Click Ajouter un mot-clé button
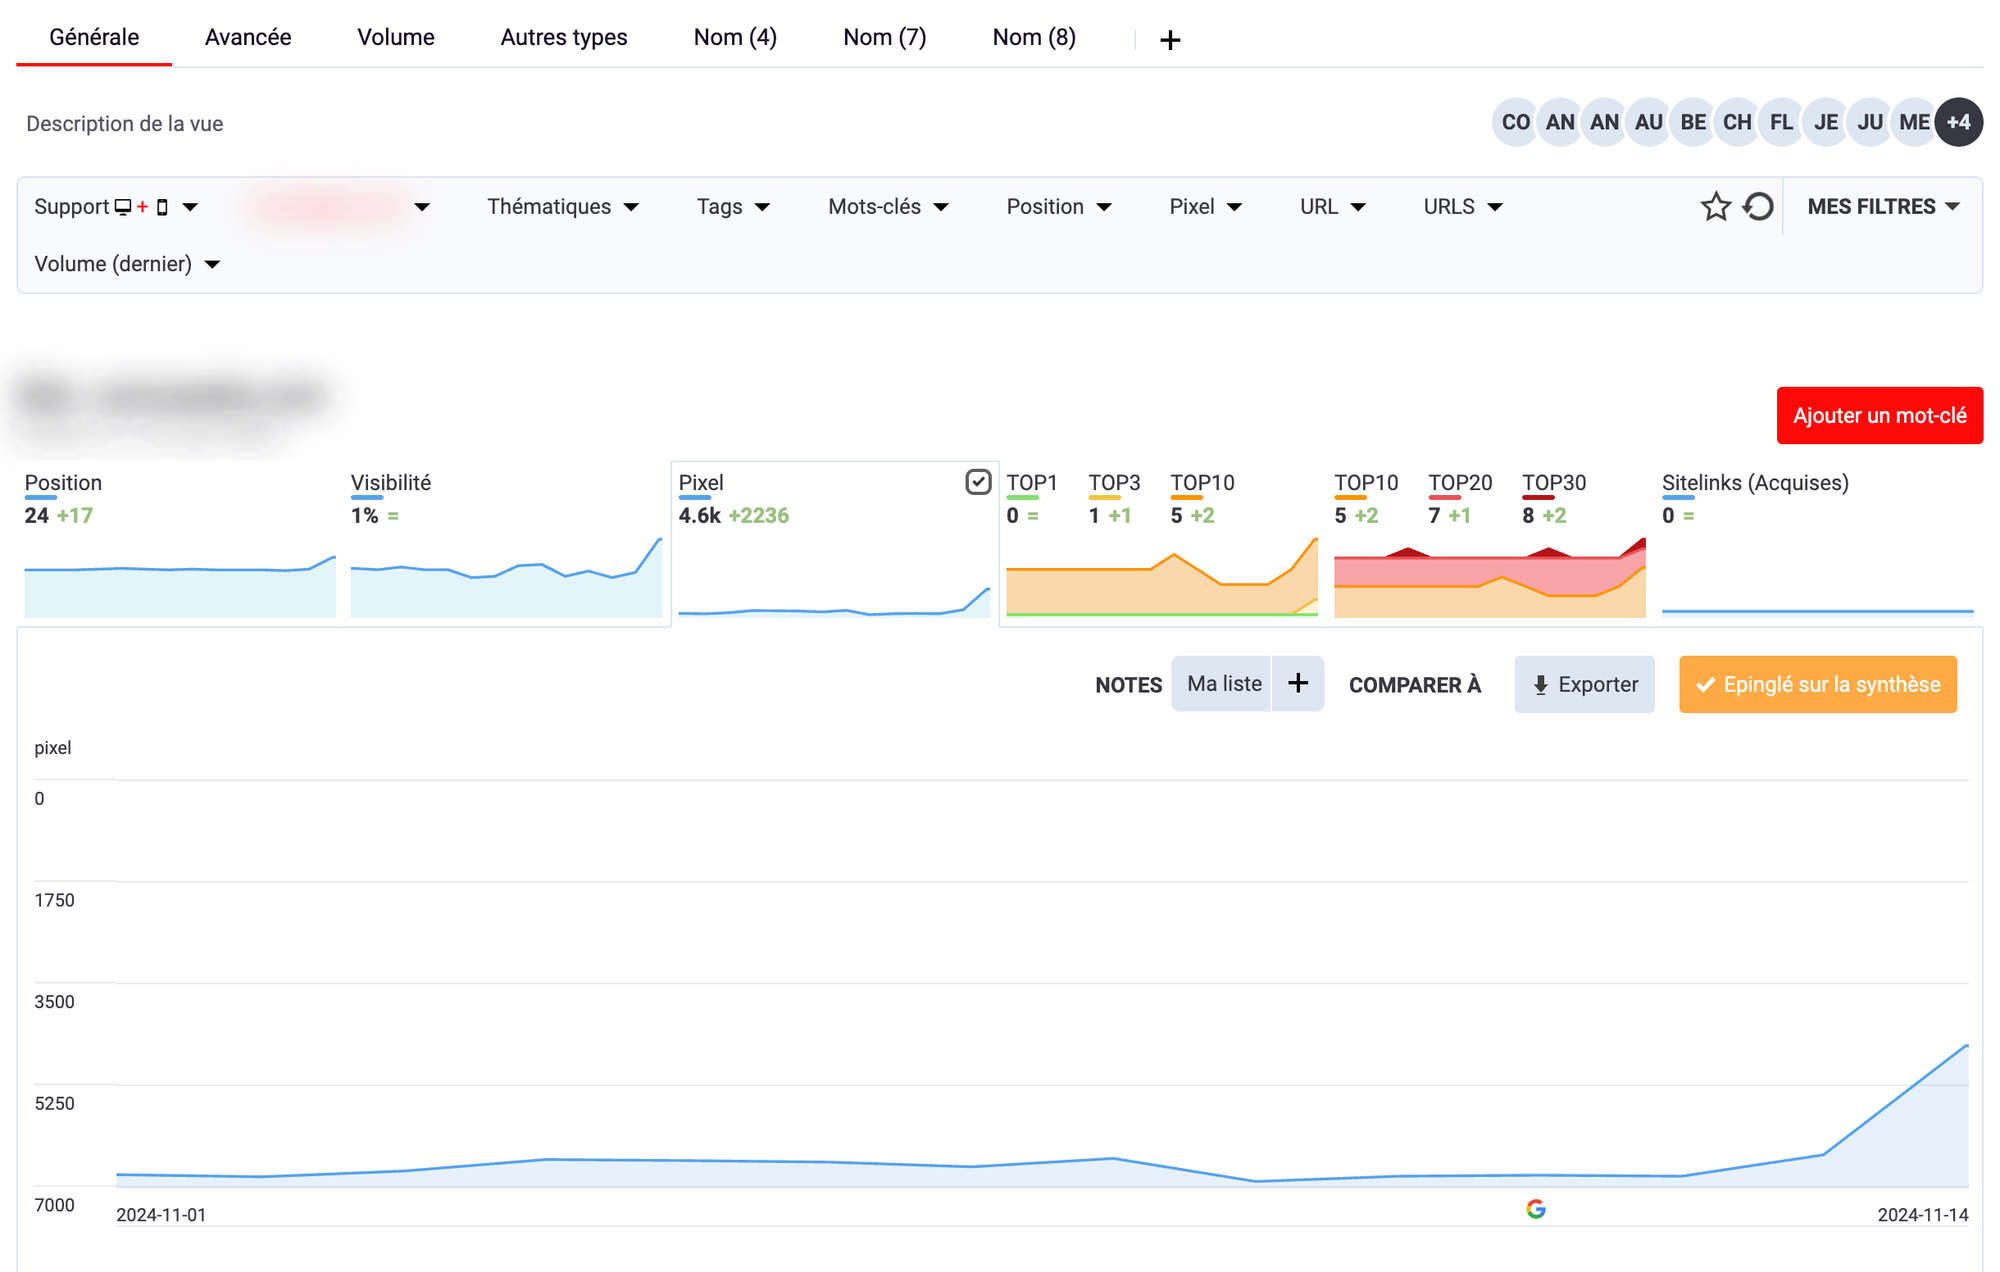 pos(1879,416)
